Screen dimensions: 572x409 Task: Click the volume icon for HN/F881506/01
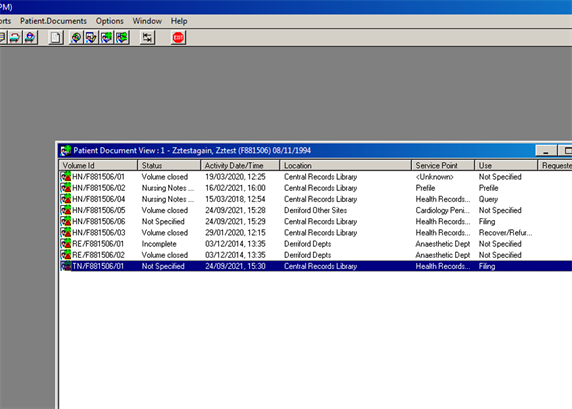click(x=66, y=177)
